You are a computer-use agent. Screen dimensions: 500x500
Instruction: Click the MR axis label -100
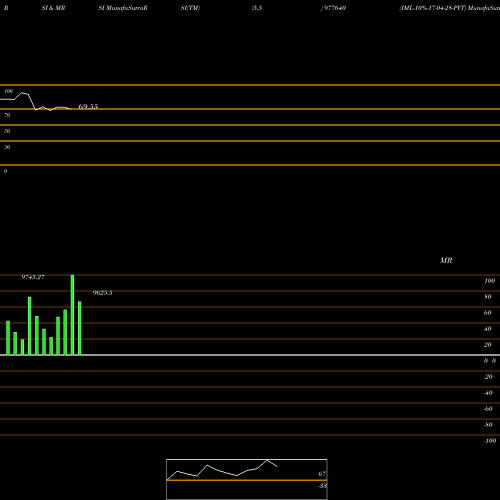point(490,441)
